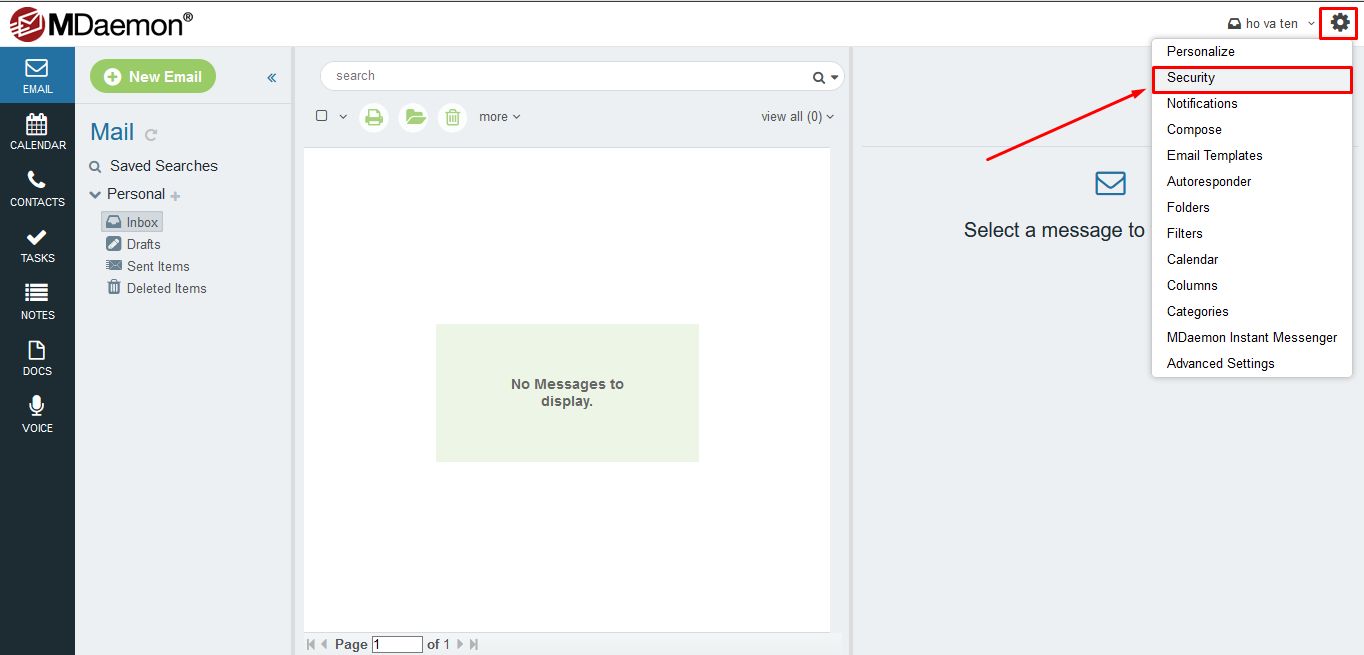
Task: Click the move to folder icon
Action: coord(413,117)
